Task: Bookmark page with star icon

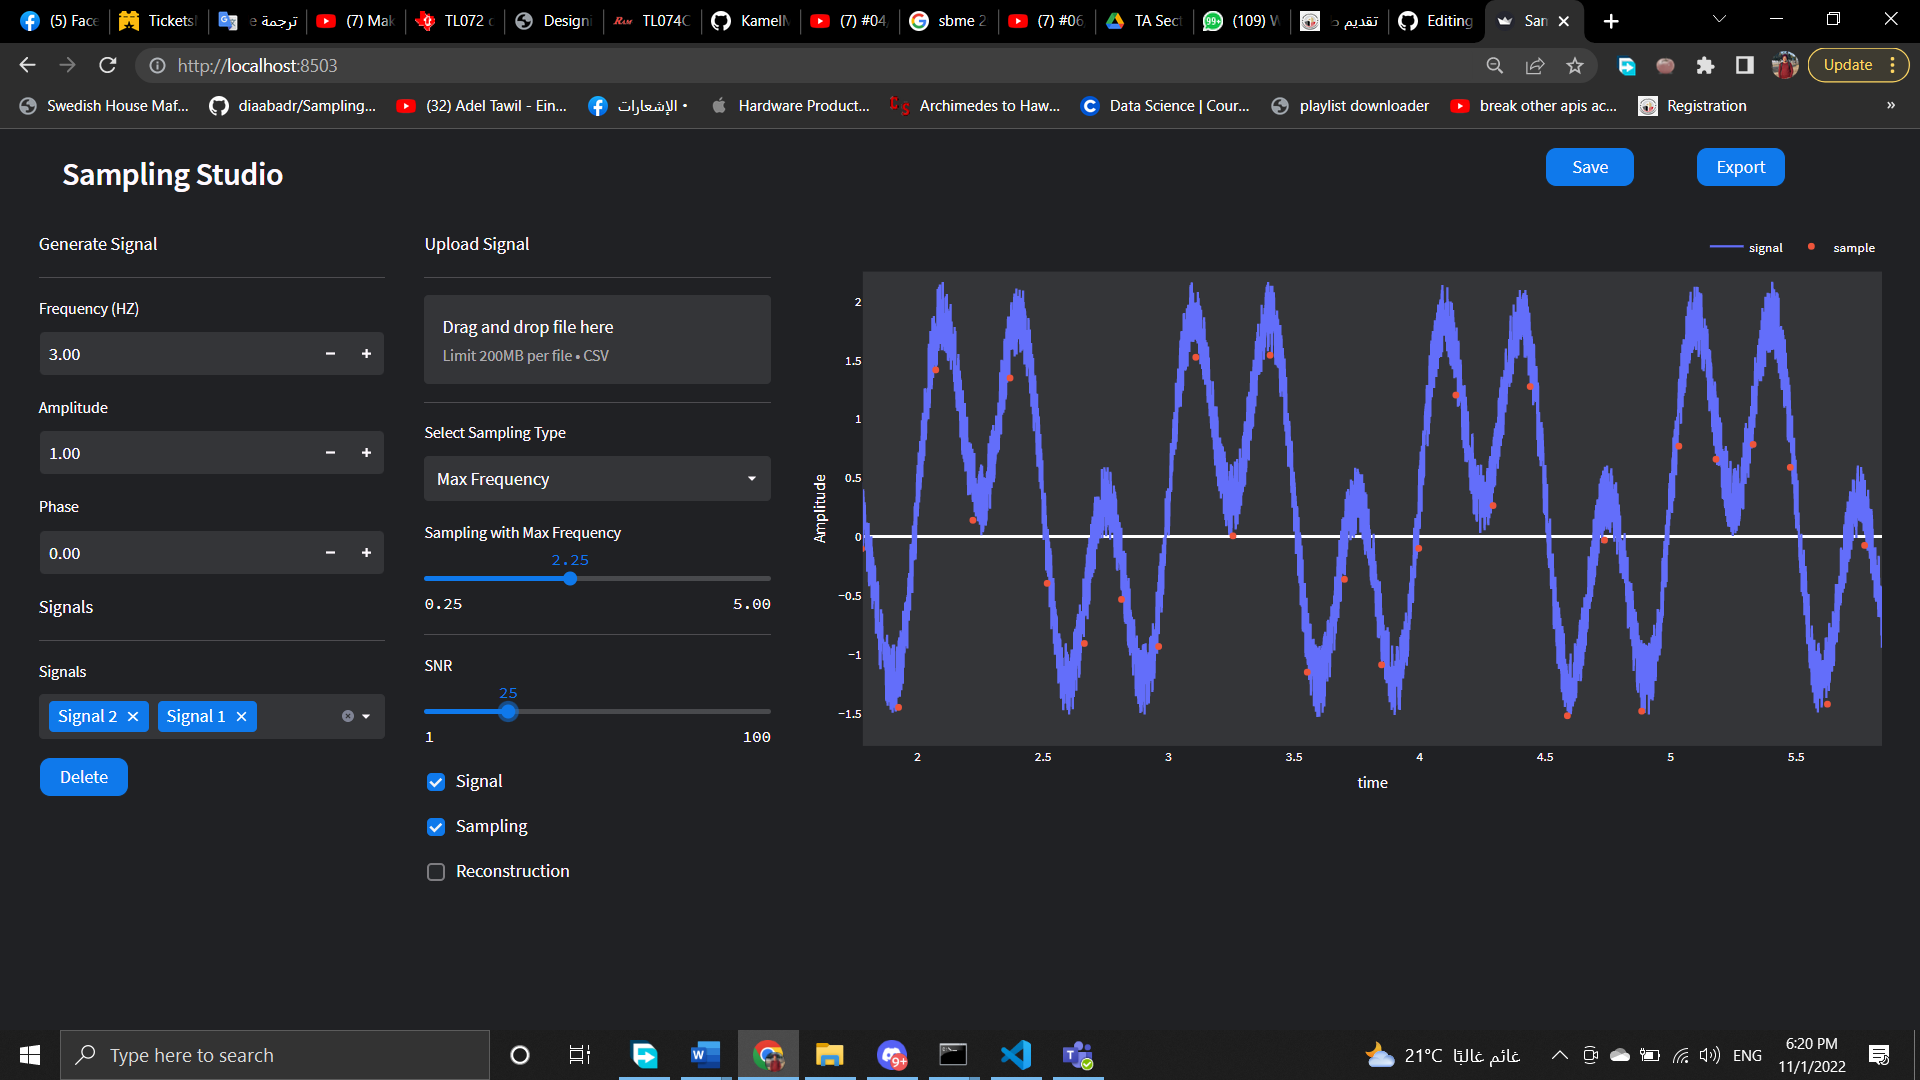Action: pos(1575,66)
